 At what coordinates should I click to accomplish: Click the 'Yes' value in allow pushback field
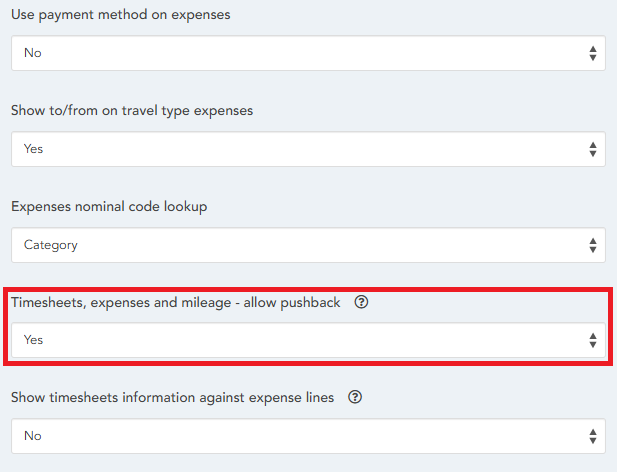click(x=34, y=340)
